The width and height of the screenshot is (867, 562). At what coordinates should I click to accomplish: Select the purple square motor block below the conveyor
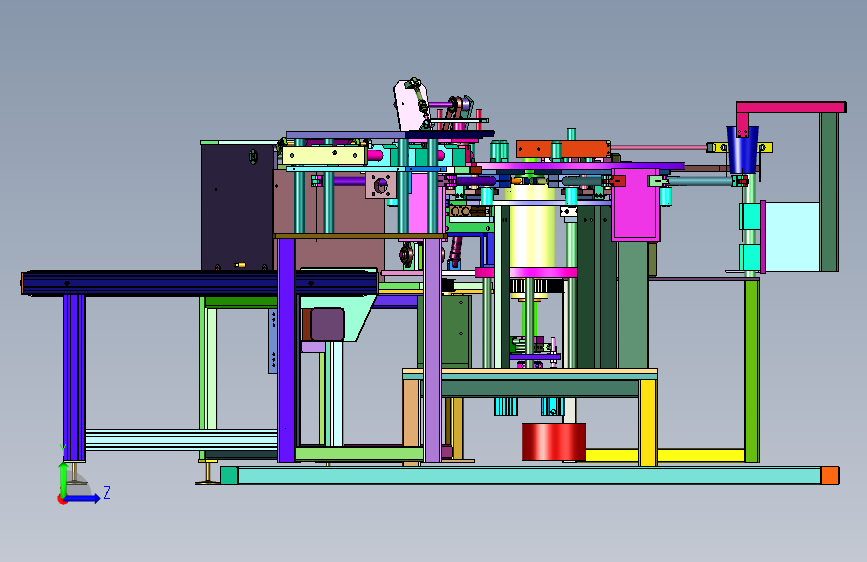327,324
